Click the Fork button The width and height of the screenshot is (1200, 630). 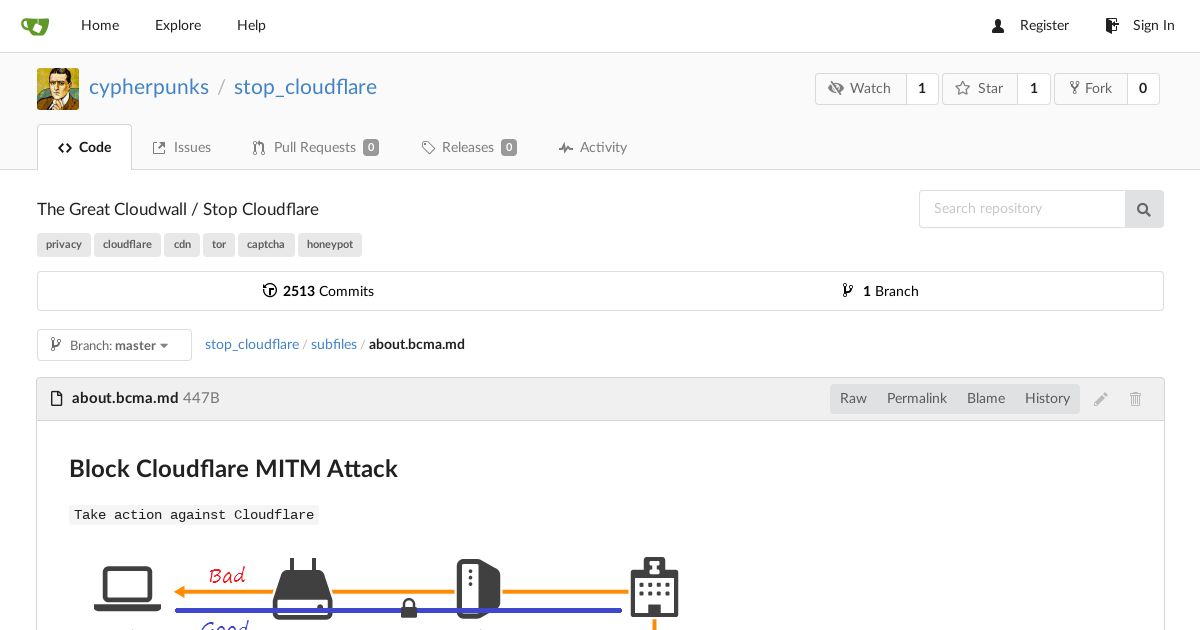(1090, 89)
